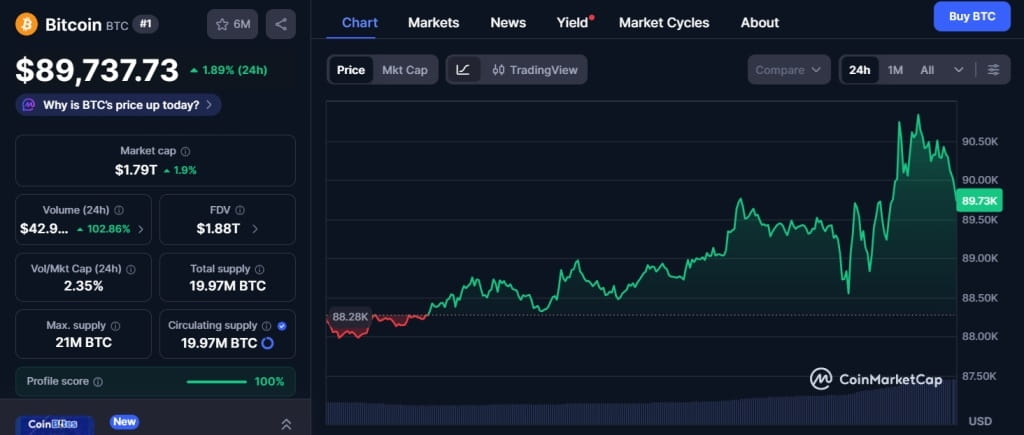Expand more time range options chevron
The image size is (1024, 435).
[x=959, y=70]
